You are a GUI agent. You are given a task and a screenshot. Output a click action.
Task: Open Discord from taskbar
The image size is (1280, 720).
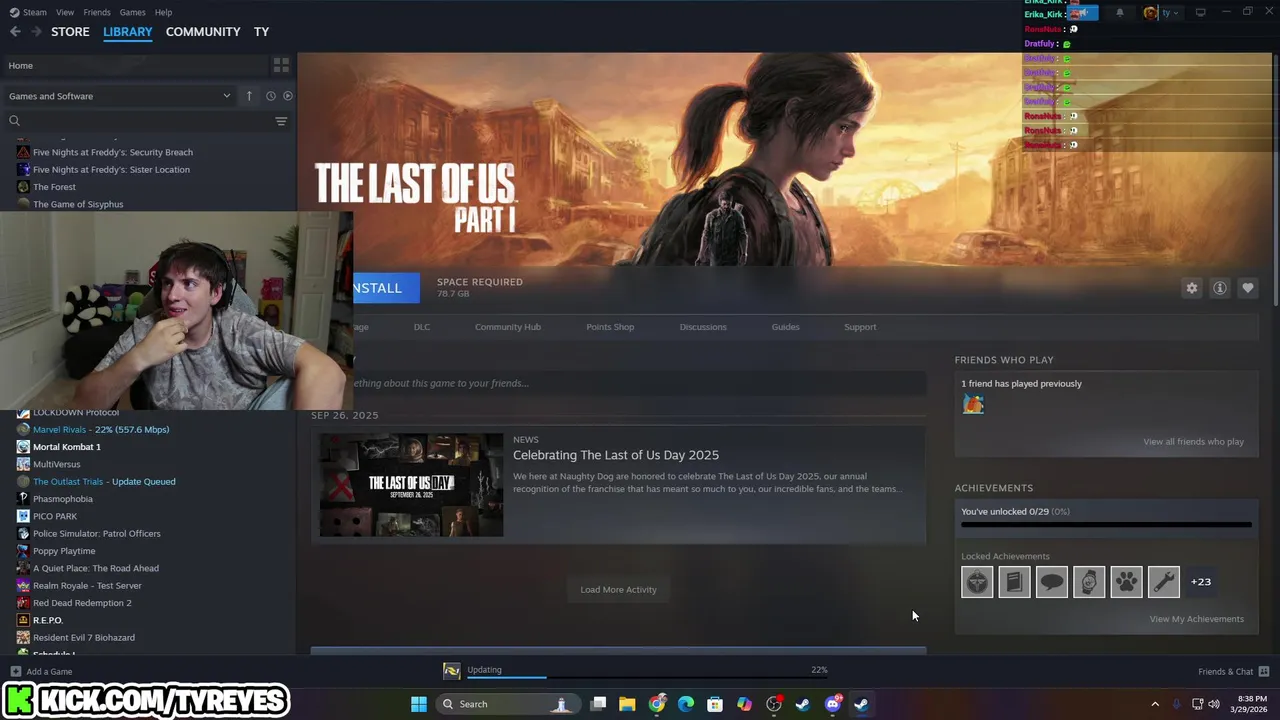tap(833, 704)
